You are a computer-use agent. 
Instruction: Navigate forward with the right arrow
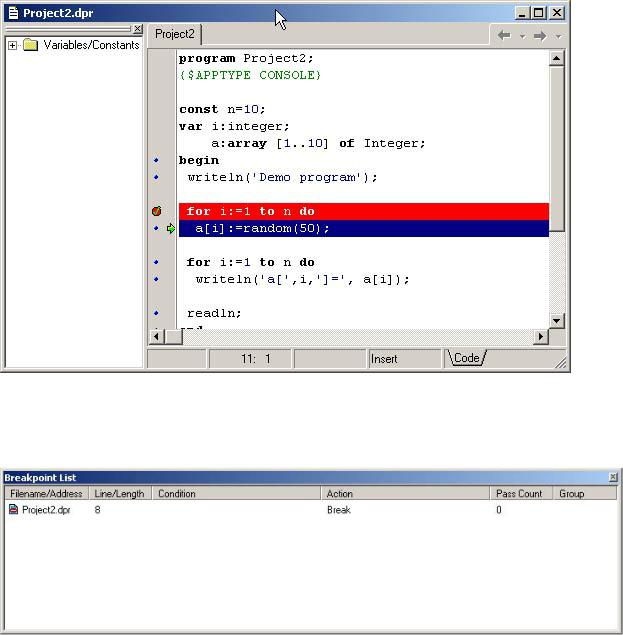[540, 36]
